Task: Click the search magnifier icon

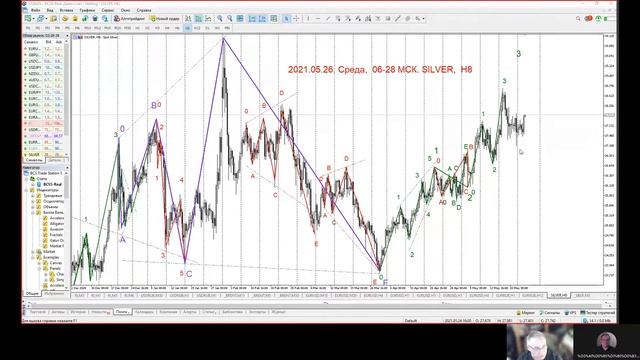Action: [578, 19]
